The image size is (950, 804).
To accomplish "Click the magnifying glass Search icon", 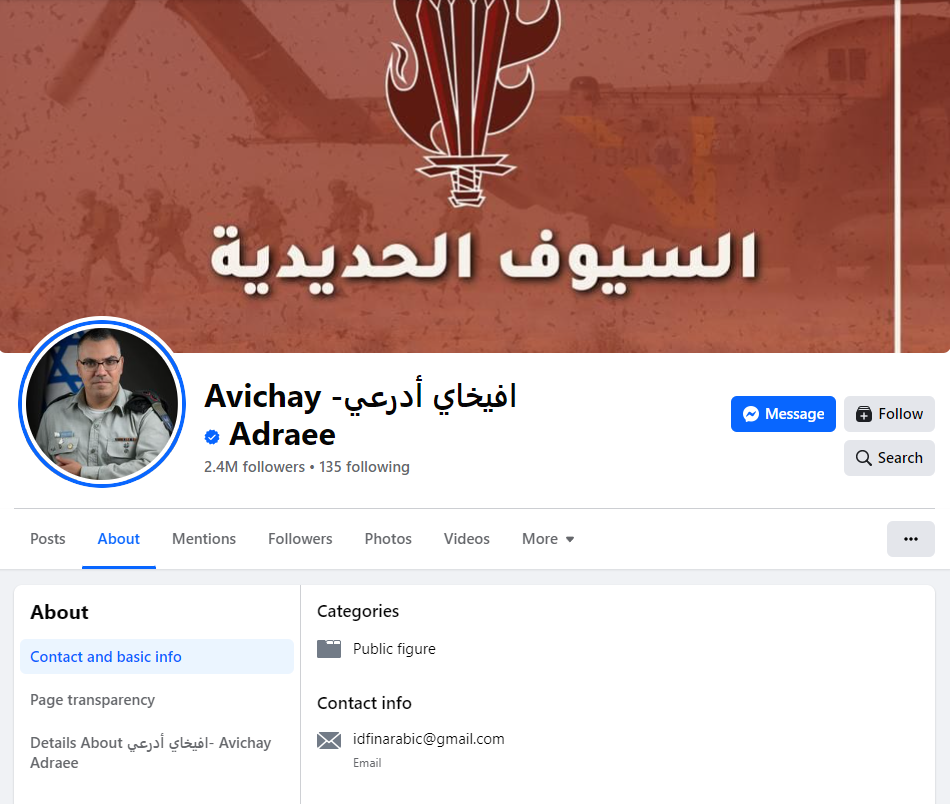I will click(x=863, y=457).
